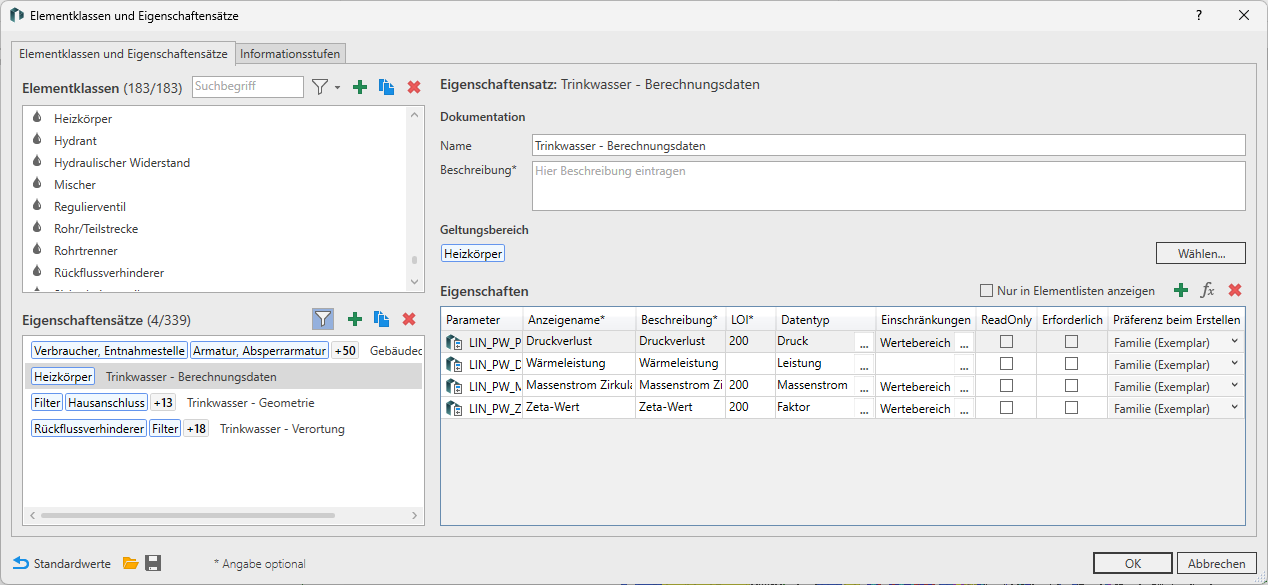Select Rohr/Teilstrecke element class
The image size is (1268, 585).
click(x=96, y=228)
